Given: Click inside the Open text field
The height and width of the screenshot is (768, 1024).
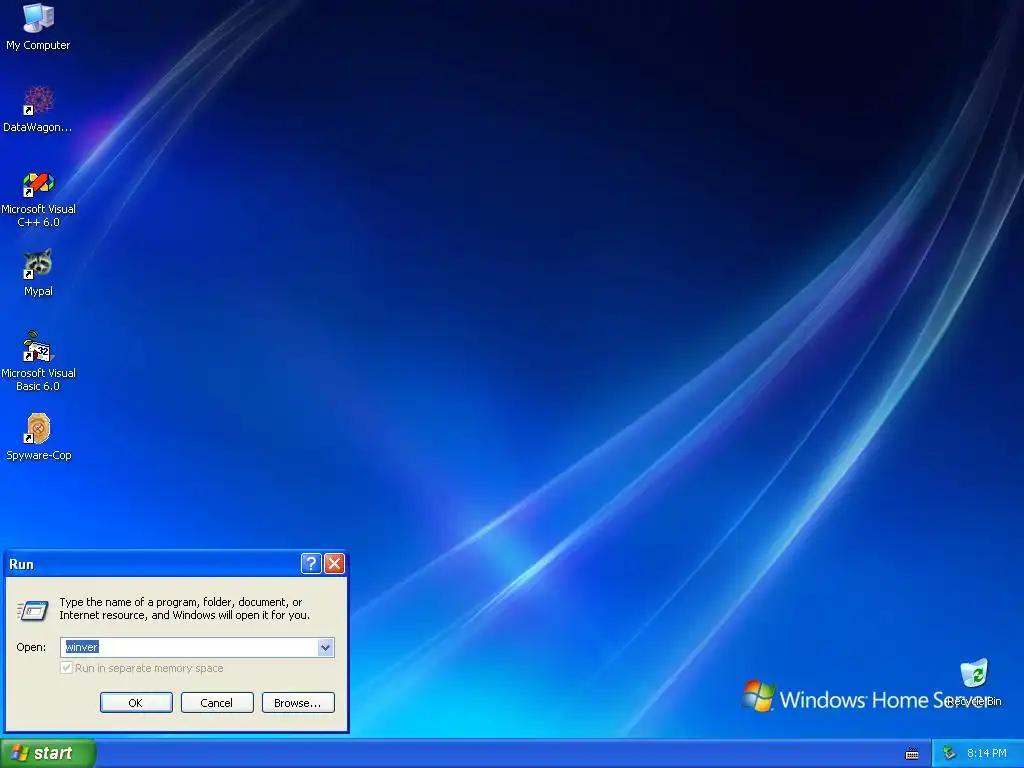Looking at the screenshot, I should click(189, 647).
